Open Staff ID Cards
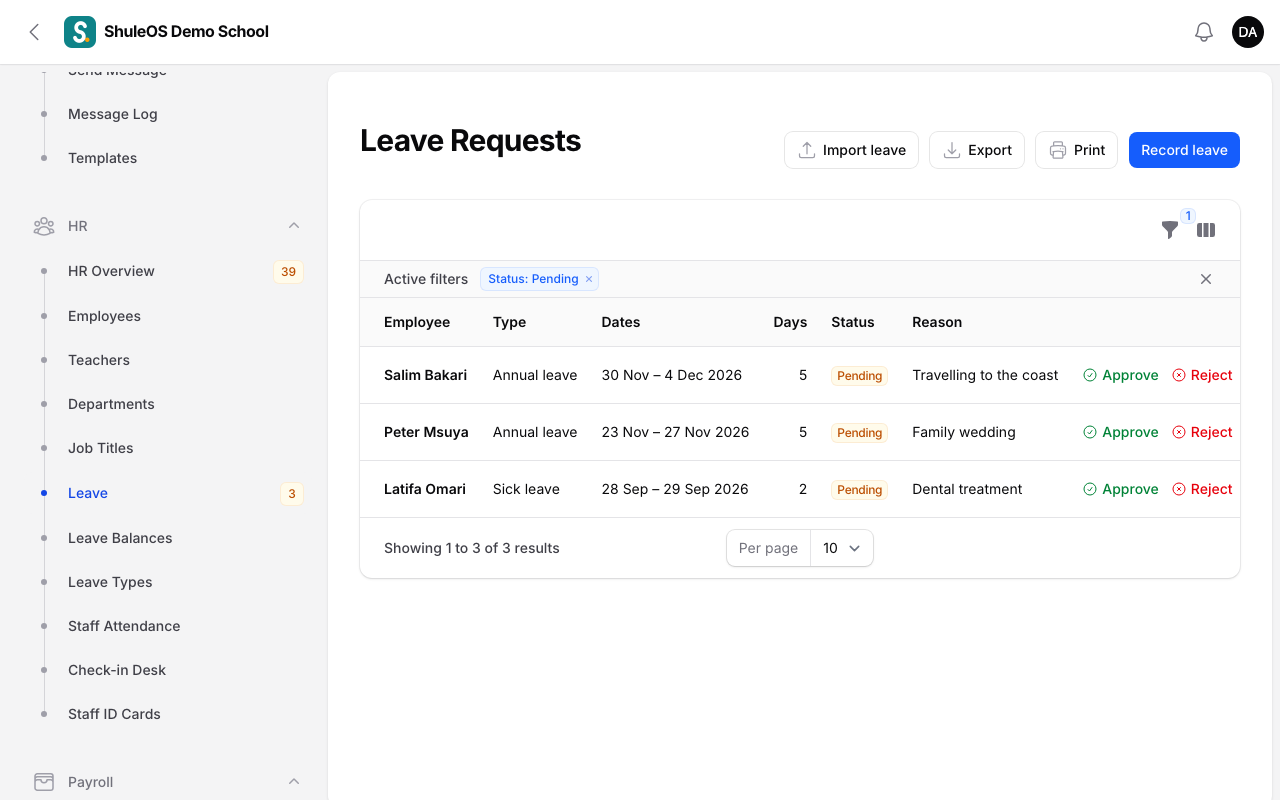 114,714
